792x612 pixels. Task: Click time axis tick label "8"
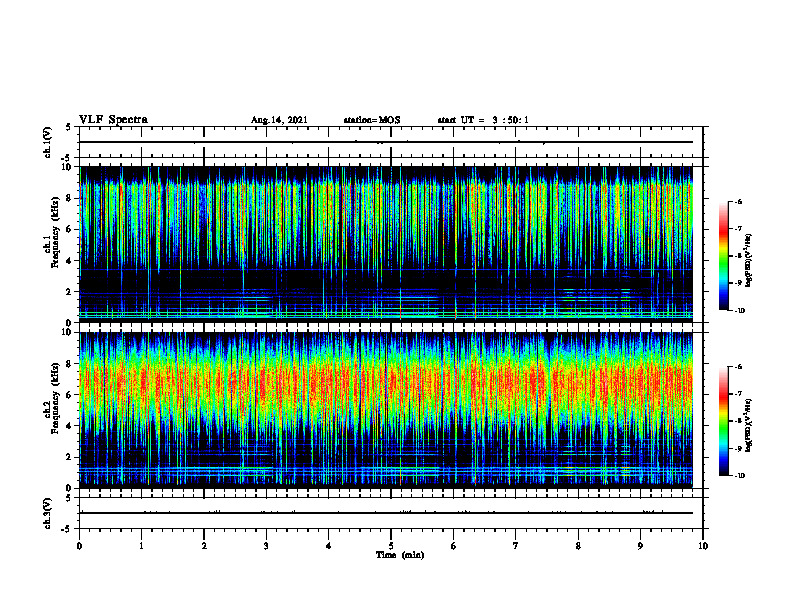tap(578, 546)
